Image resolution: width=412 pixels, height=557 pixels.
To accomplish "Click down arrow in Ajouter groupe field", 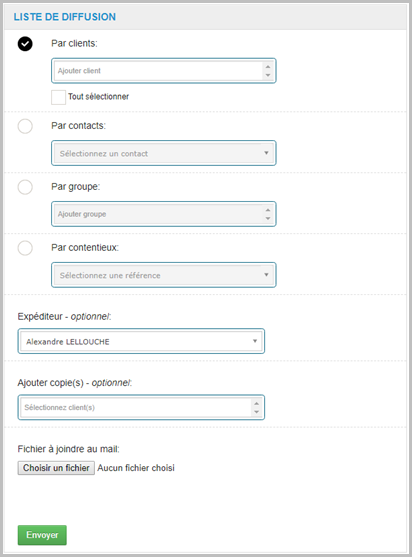I will [x=268, y=218].
